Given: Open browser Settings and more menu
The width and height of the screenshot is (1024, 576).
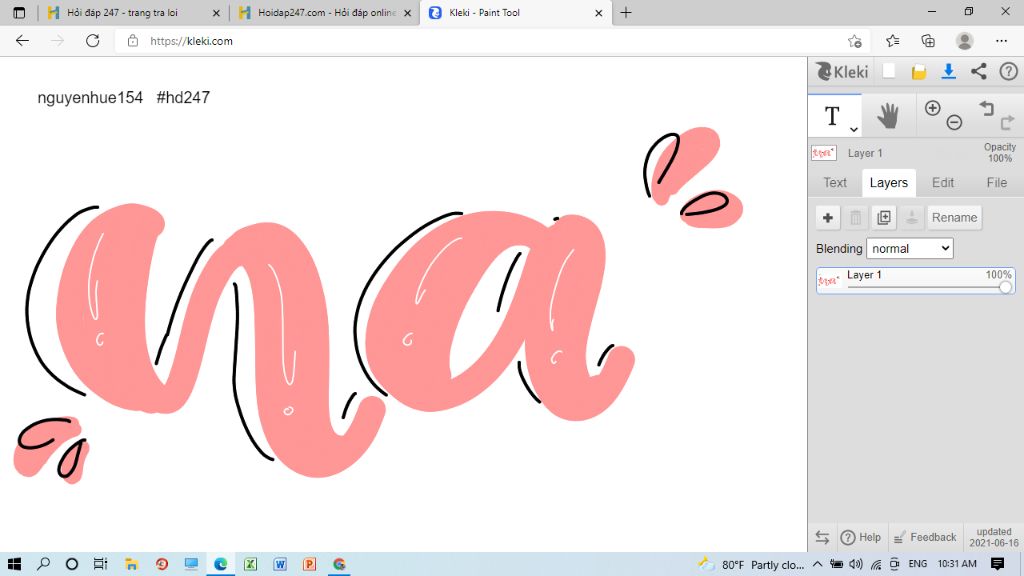Looking at the screenshot, I should point(1001,41).
